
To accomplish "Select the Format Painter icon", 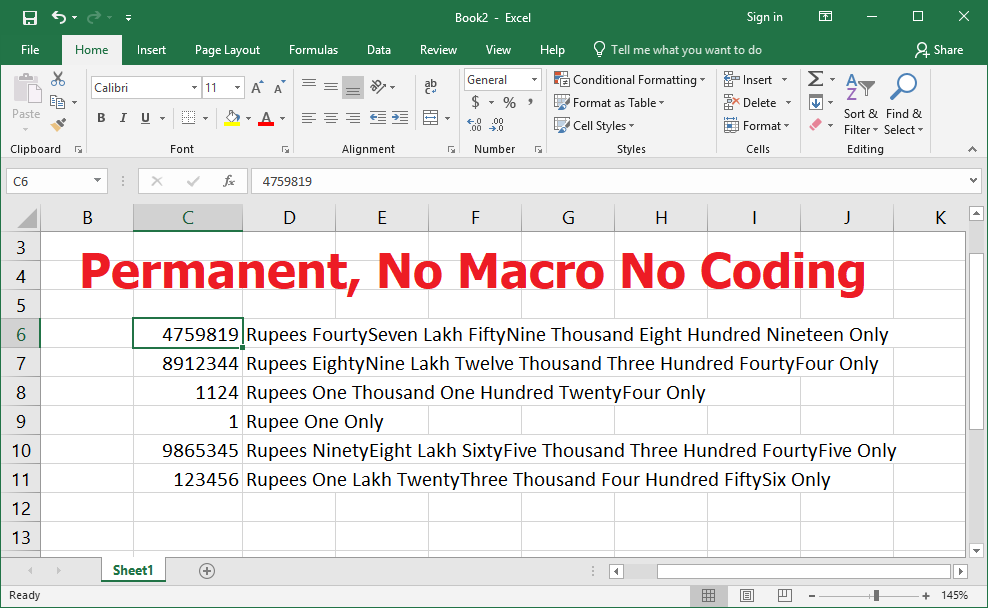I will pyautogui.click(x=56, y=126).
